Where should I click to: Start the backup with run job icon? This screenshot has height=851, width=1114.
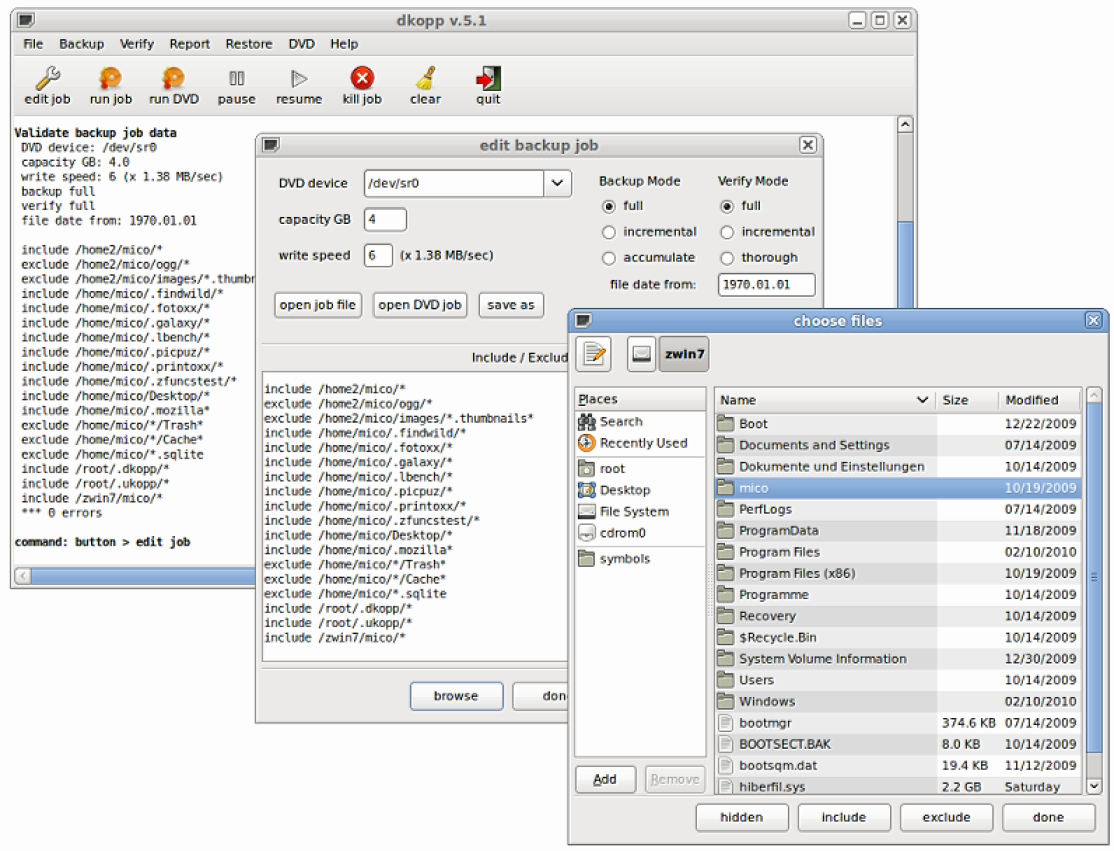pos(110,79)
